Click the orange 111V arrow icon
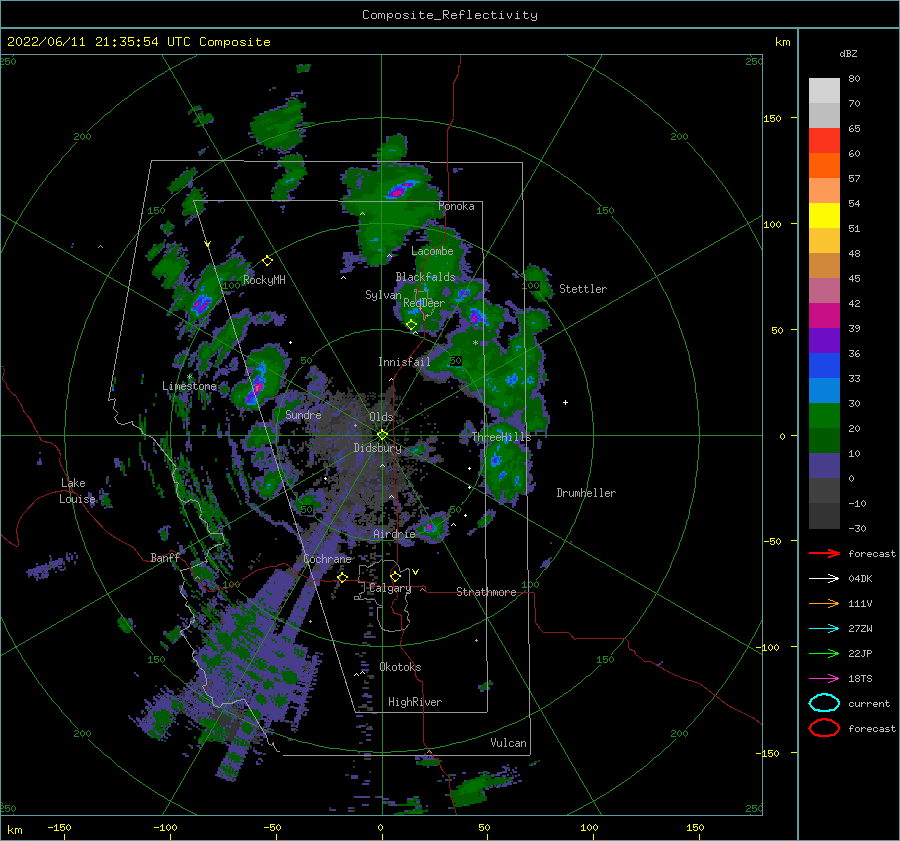 (824, 603)
